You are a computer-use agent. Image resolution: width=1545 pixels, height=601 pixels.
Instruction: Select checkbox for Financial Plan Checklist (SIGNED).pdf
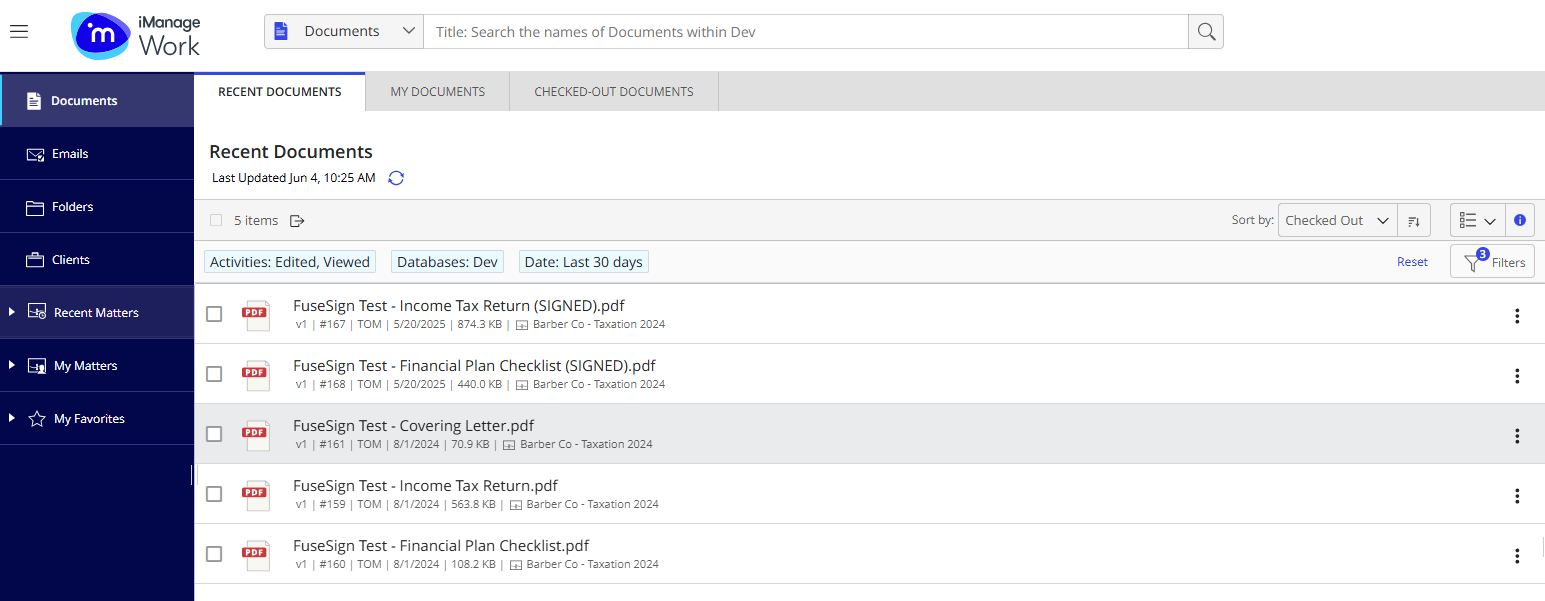(214, 374)
